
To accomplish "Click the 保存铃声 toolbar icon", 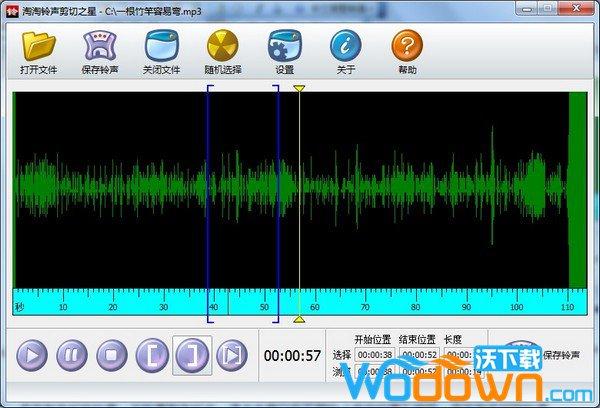I will [x=100, y=52].
